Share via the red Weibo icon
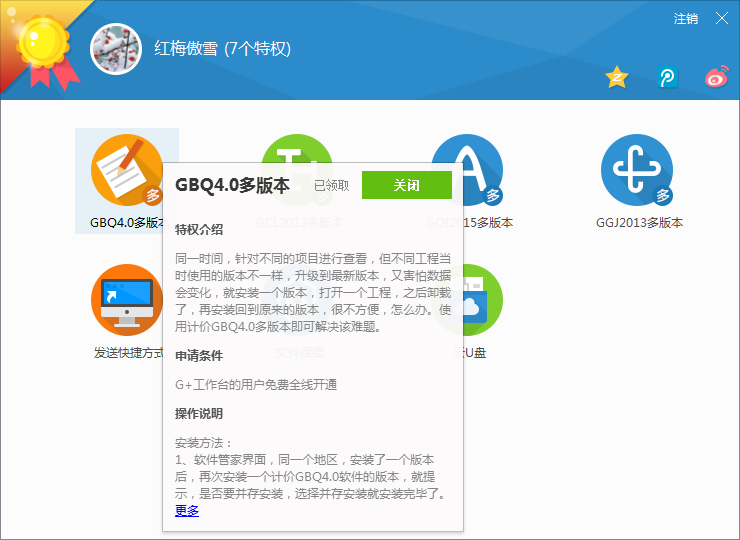Viewport: 740px width, 540px height. (x=717, y=77)
